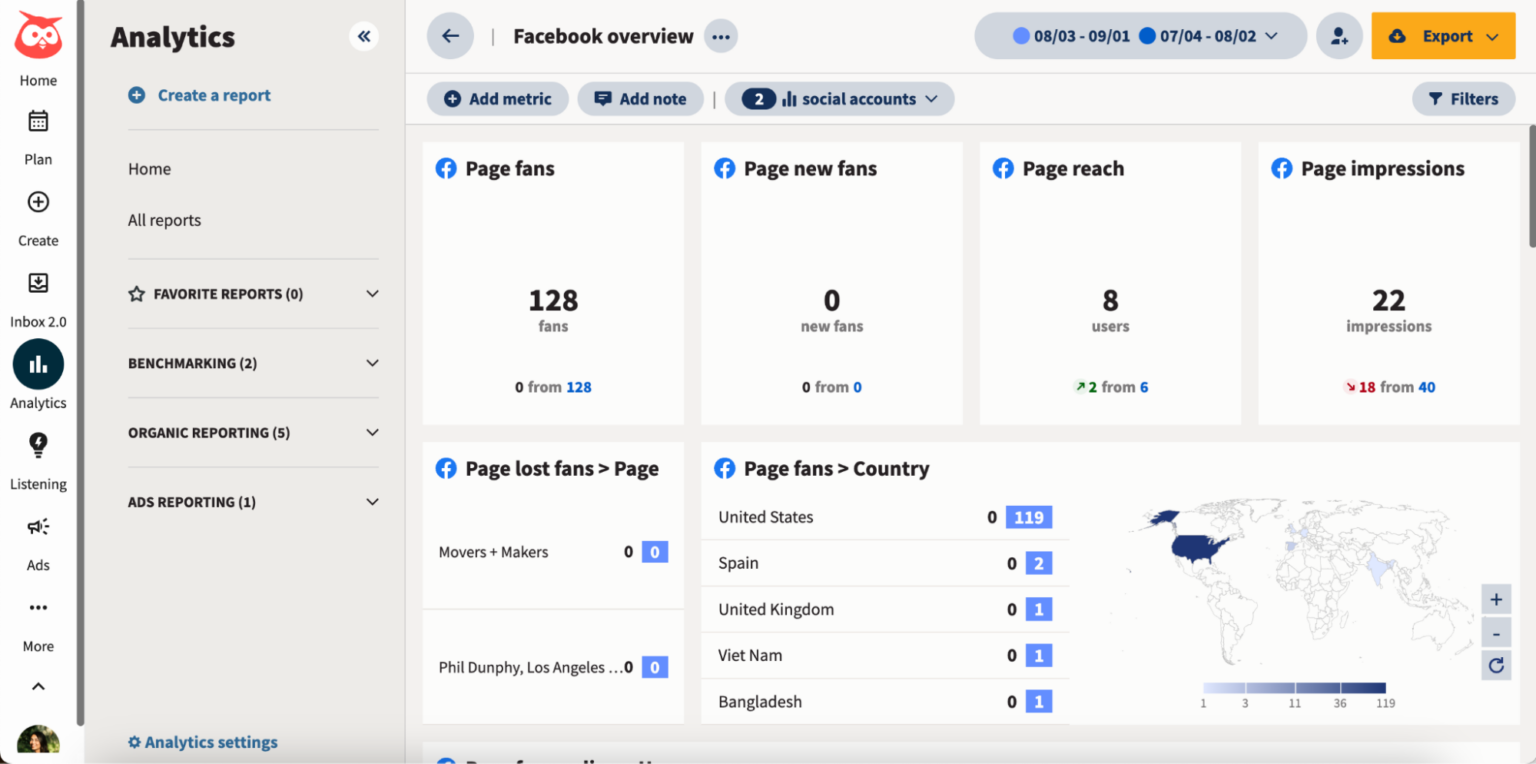Zoom in on the country map

1496,600
